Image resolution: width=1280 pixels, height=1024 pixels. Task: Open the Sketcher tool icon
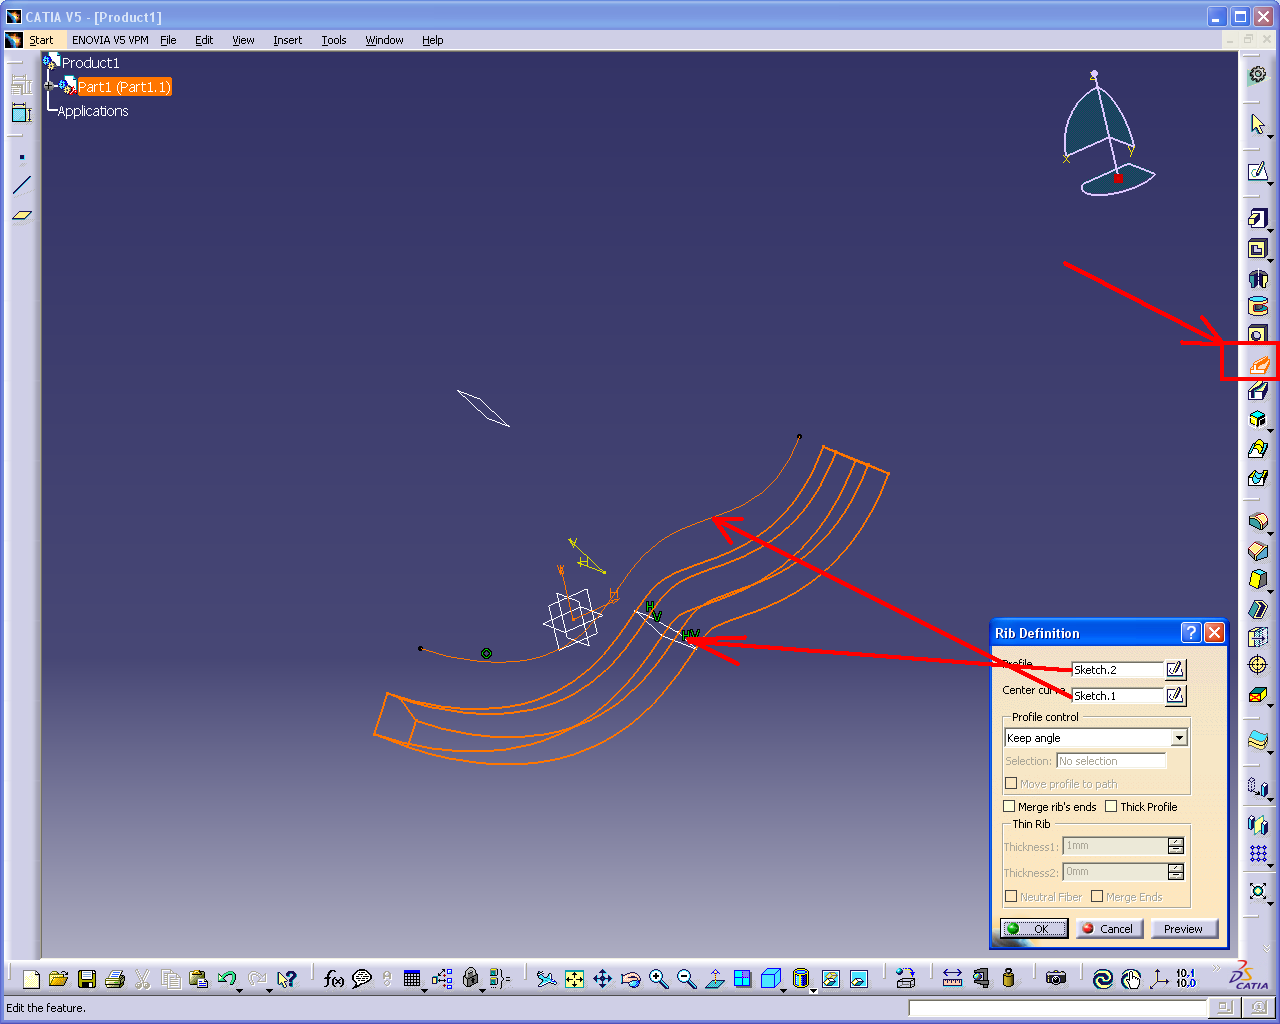[x=1258, y=171]
